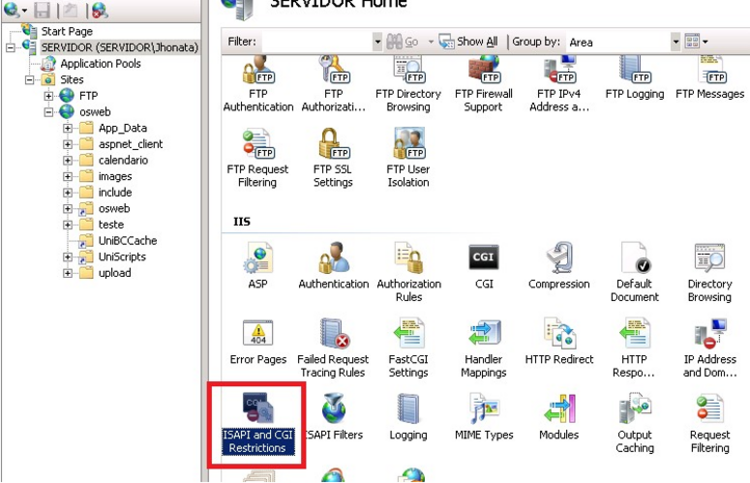
Task: Open FTP Messages feature
Action: pyautogui.click(x=710, y=79)
